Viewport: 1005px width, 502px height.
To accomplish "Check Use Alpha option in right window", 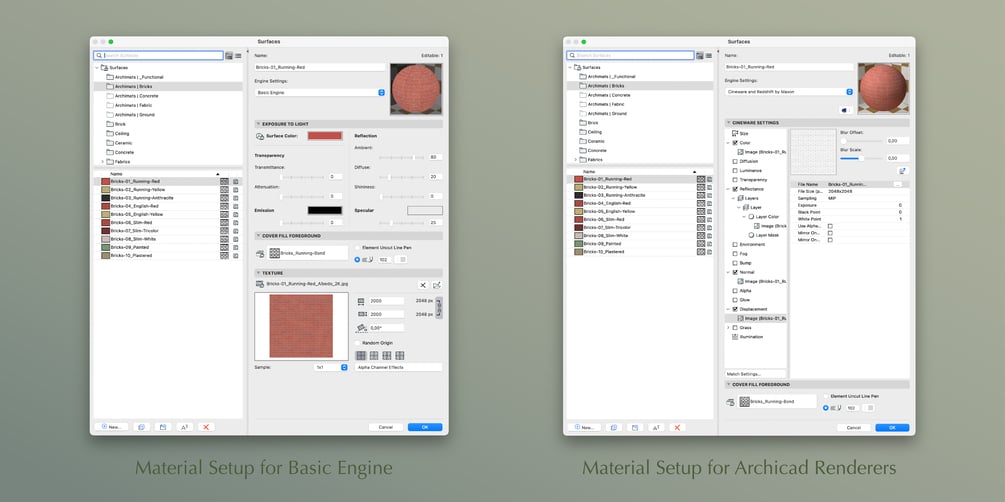I will [x=830, y=226].
